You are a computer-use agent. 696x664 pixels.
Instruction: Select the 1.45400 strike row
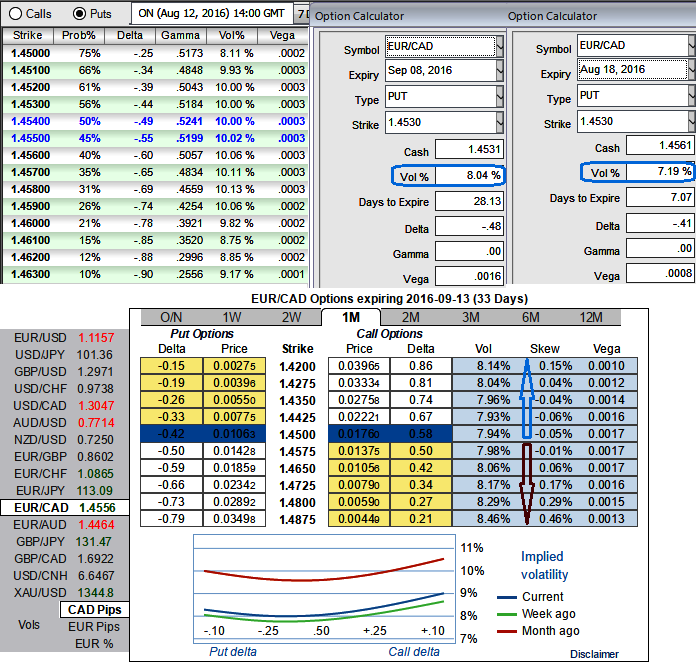point(28,122)
